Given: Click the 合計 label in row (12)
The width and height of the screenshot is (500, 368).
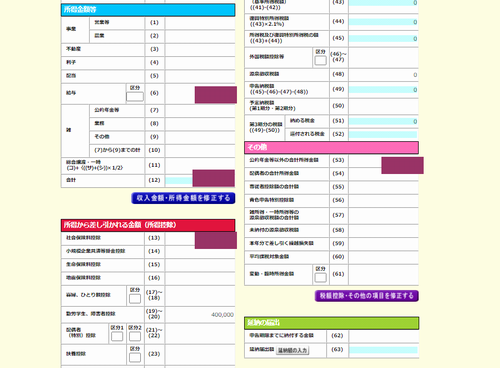Looking at the screenshot, I should [71, 180].
